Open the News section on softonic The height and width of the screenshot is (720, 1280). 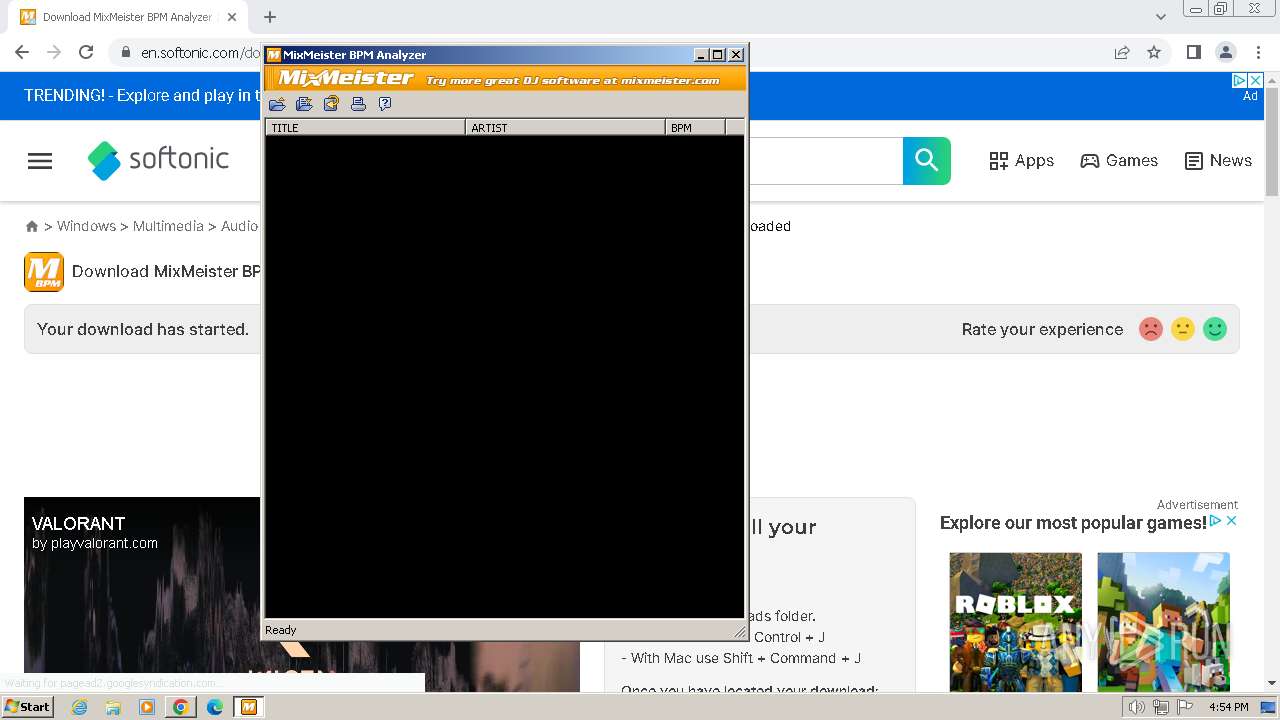1218,161
